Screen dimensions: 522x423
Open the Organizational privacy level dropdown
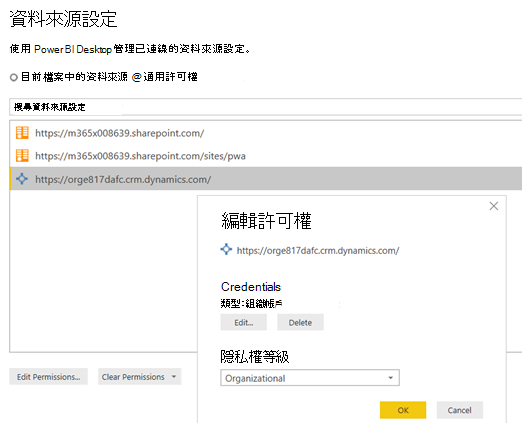310,378
